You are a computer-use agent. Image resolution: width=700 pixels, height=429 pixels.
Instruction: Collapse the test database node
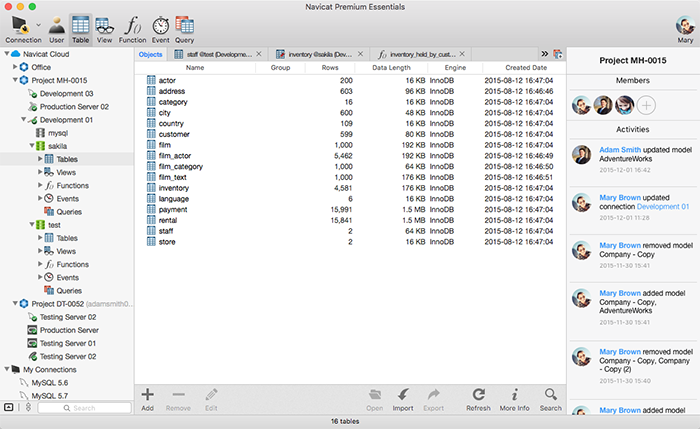click(x=32, y=225)
